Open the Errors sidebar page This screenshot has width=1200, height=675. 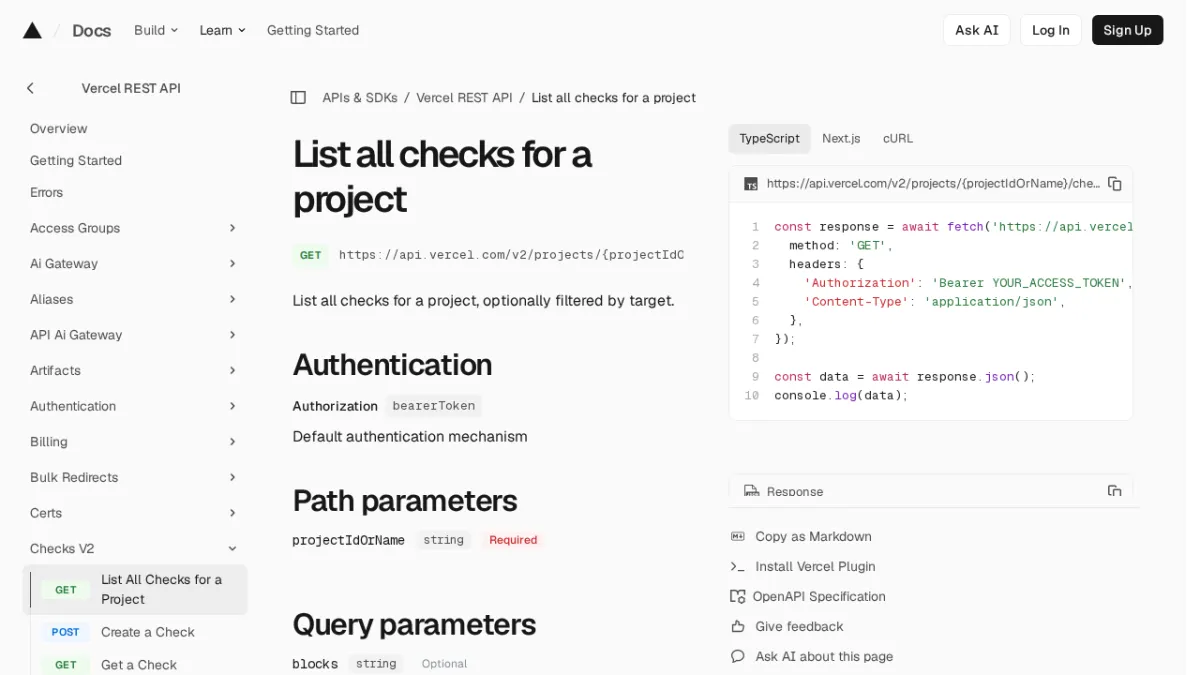pyautogui.click(x=46, y=193)
